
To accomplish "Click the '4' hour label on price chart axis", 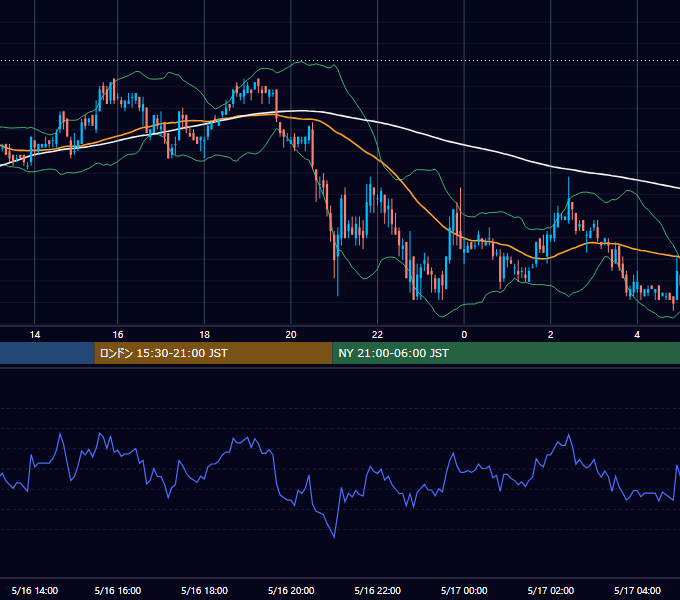I will (x=637, y=335).
